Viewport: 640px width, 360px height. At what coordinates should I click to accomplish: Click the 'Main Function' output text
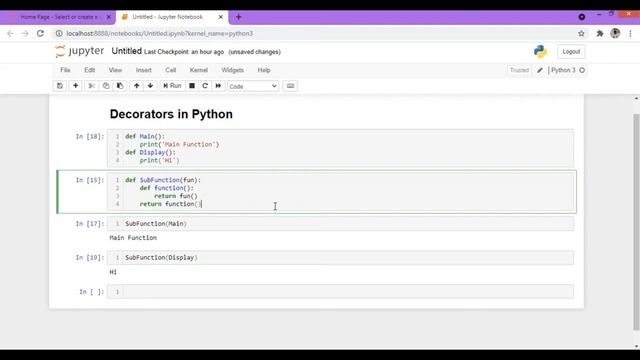click(133, 238)
